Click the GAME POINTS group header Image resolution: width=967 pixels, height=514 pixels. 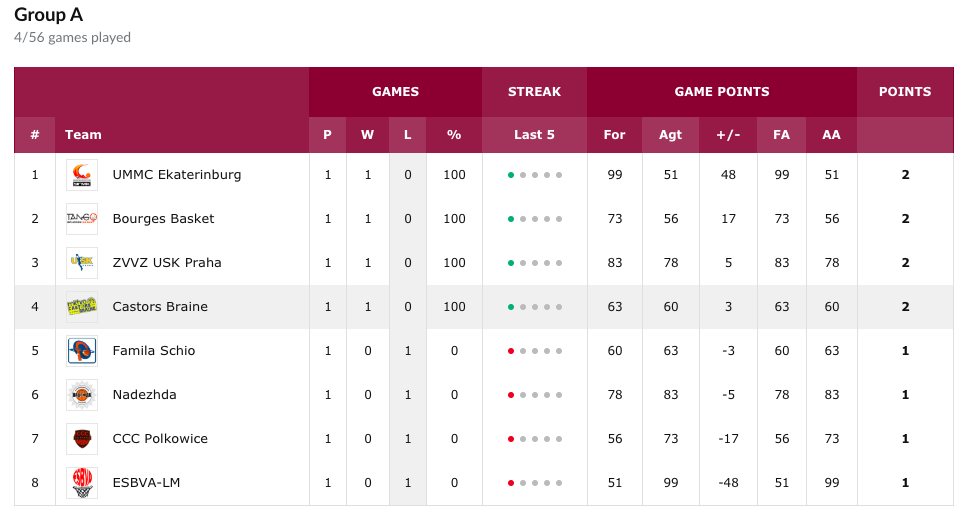[x=722, y=92]
